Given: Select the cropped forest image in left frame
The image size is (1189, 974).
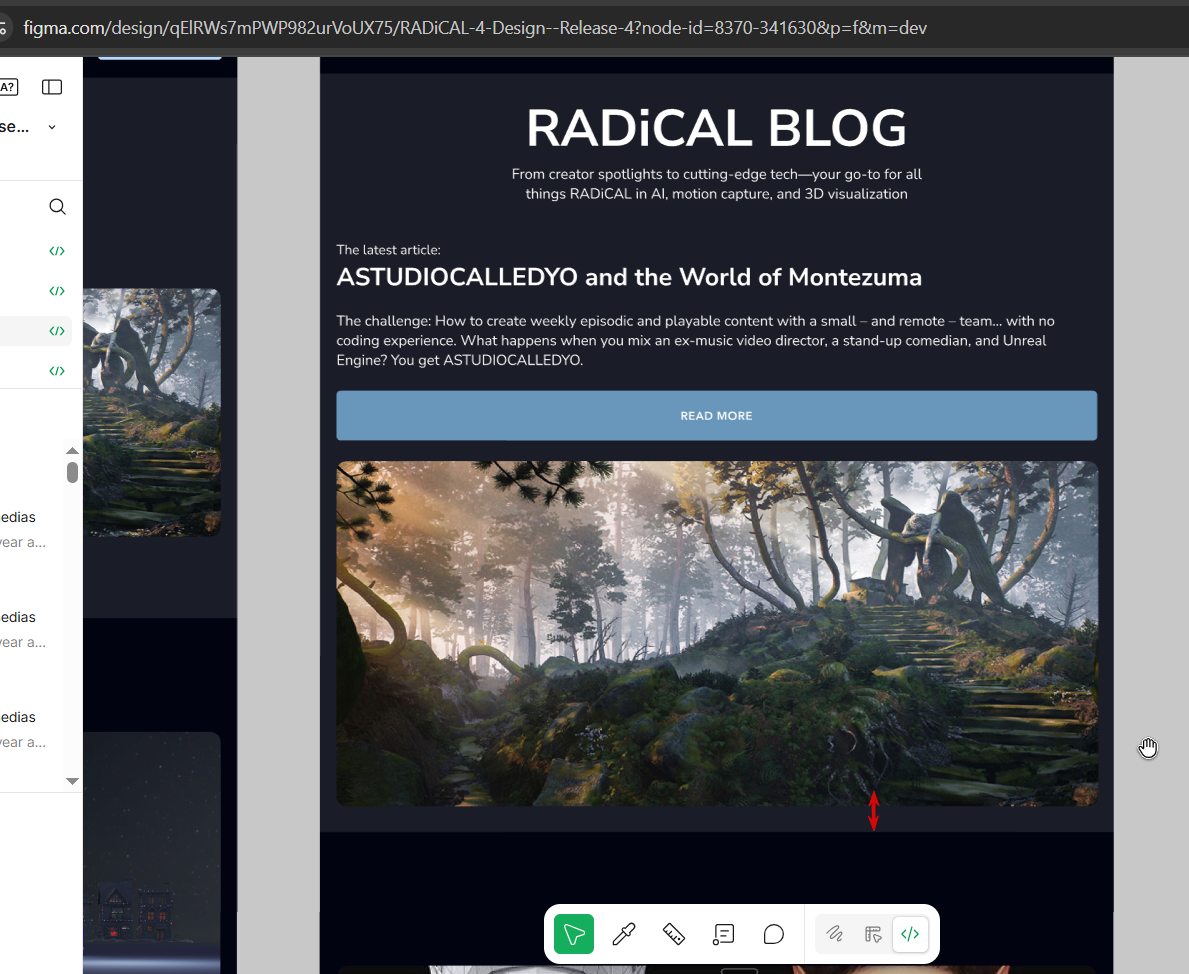Looking at the screenshot, I should pyautogui.click(x=152, y=412).
